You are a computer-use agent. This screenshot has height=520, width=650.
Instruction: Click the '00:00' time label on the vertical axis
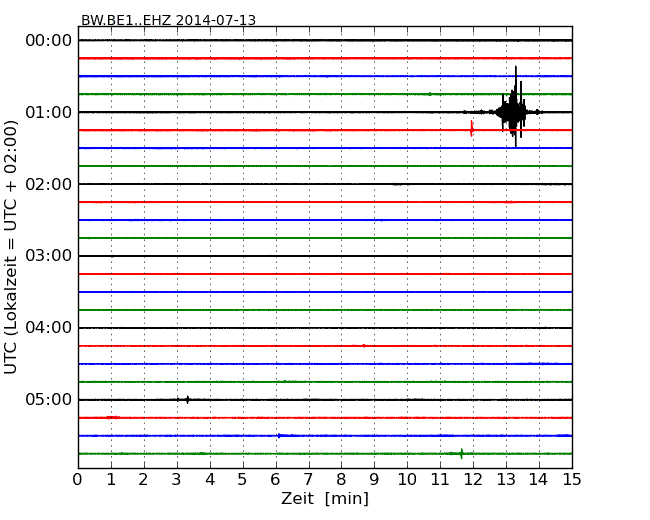(49, 41)
